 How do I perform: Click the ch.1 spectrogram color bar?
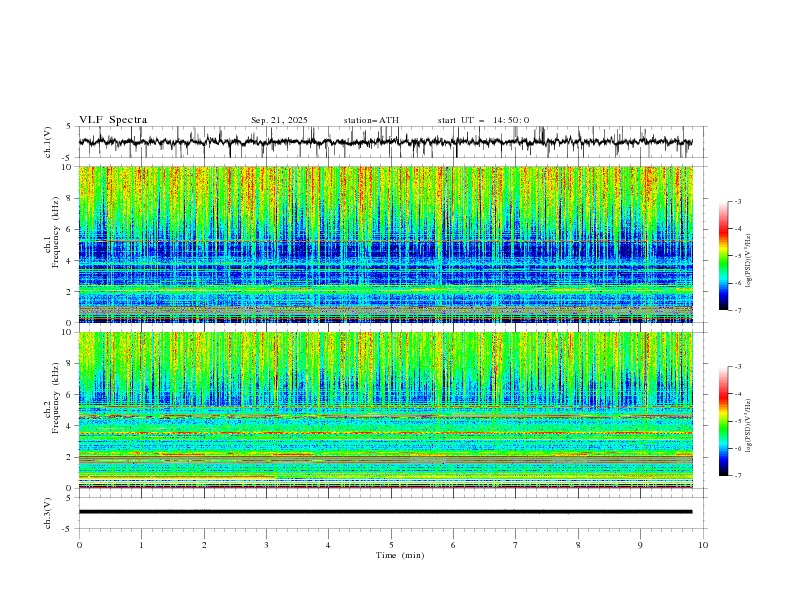(723, 256)
